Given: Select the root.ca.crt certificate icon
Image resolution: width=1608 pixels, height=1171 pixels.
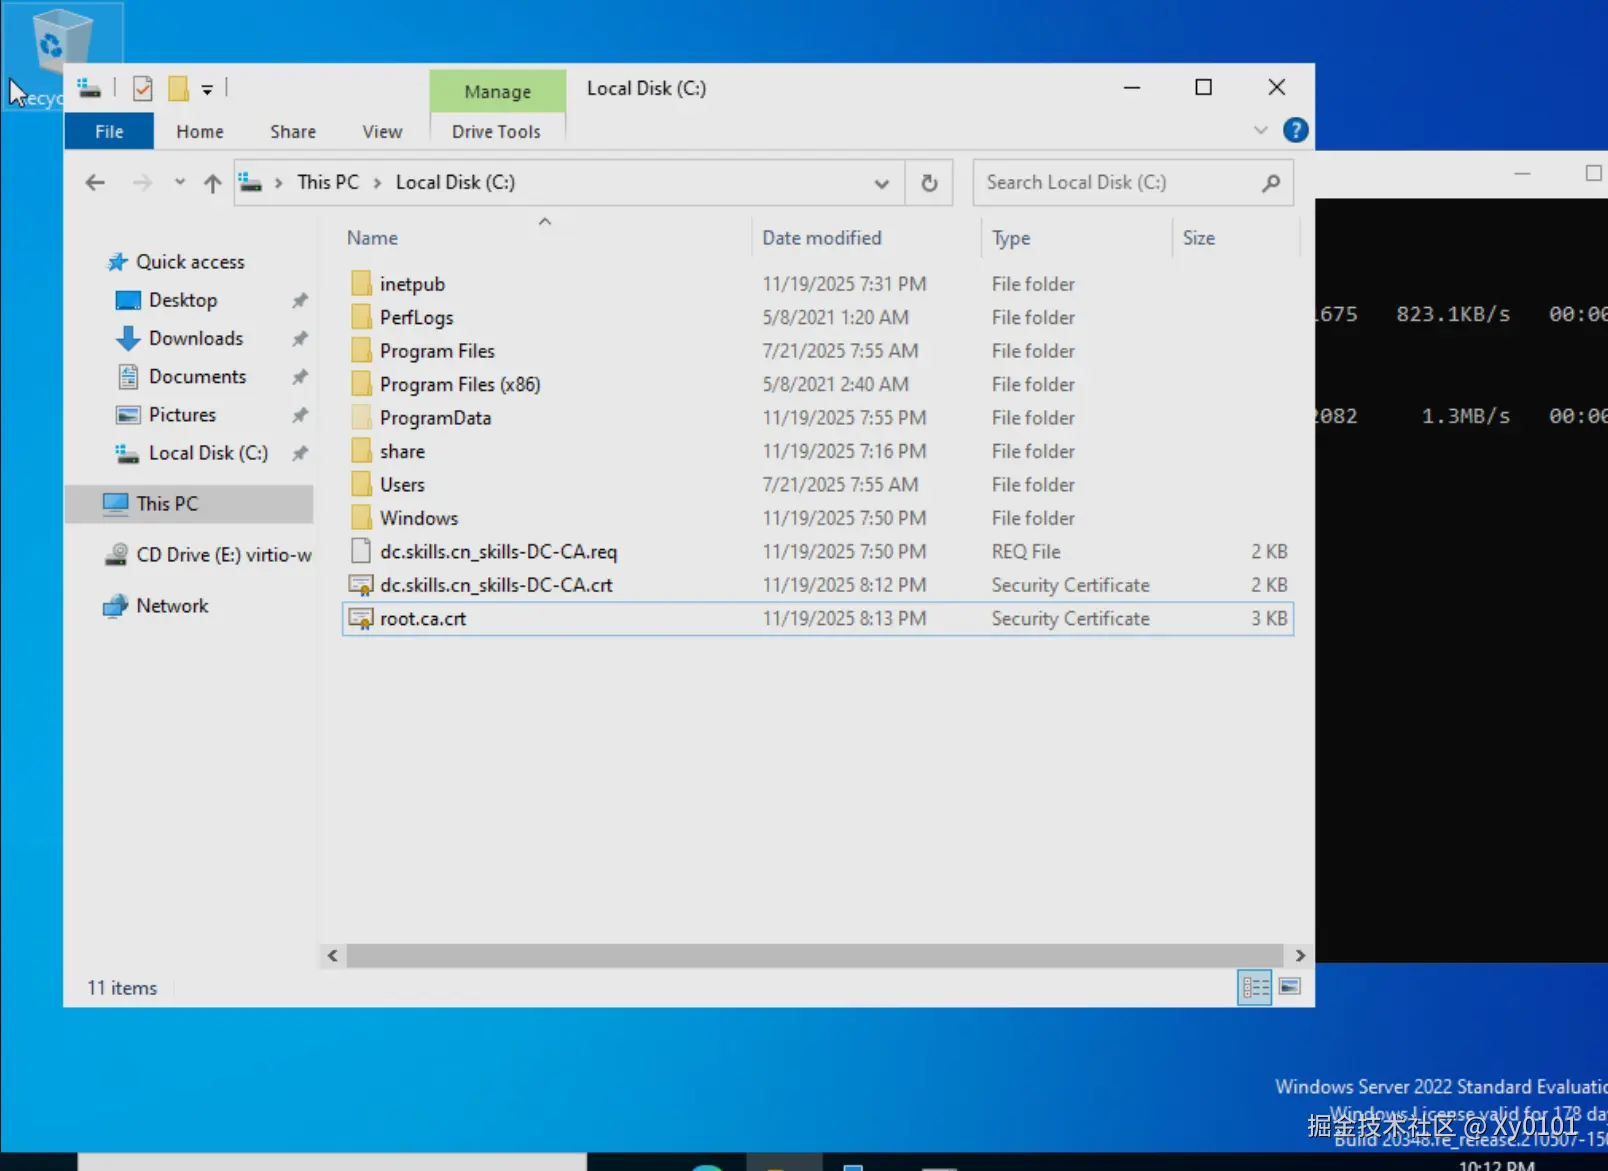Looking at the screenshot, I should click(x=361, y=619).
